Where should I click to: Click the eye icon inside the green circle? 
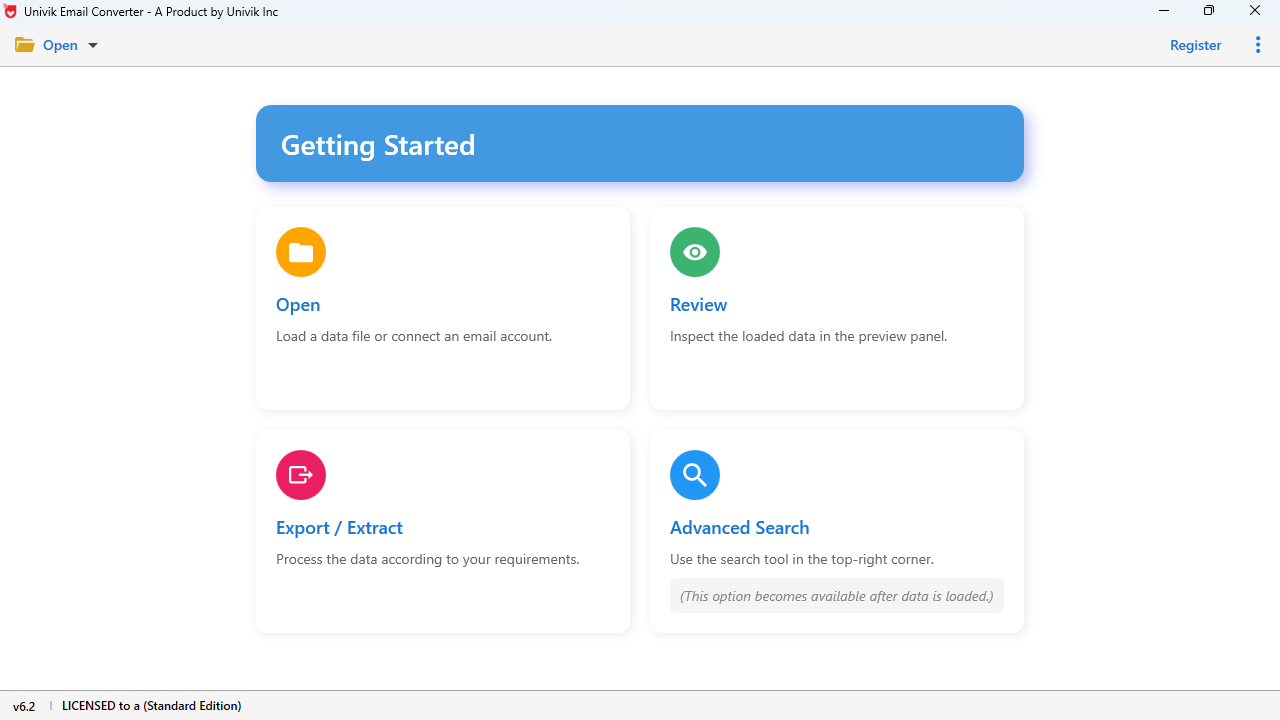click(x=694, y=252)
